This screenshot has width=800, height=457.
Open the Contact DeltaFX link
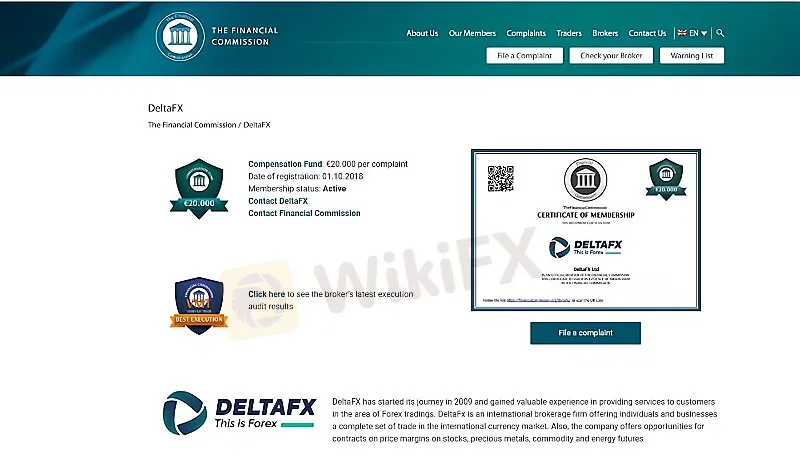(278, 201)
